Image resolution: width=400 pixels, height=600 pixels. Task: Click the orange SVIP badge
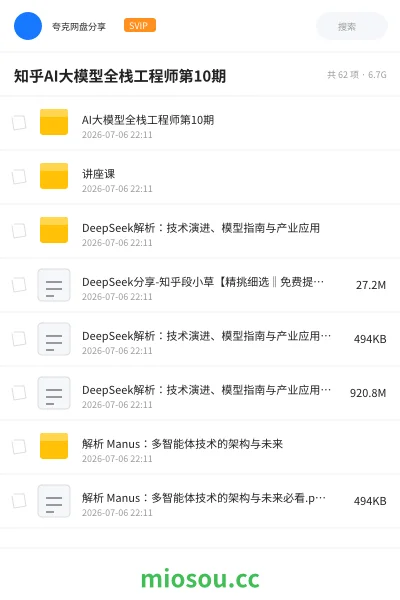coord(140,25)
